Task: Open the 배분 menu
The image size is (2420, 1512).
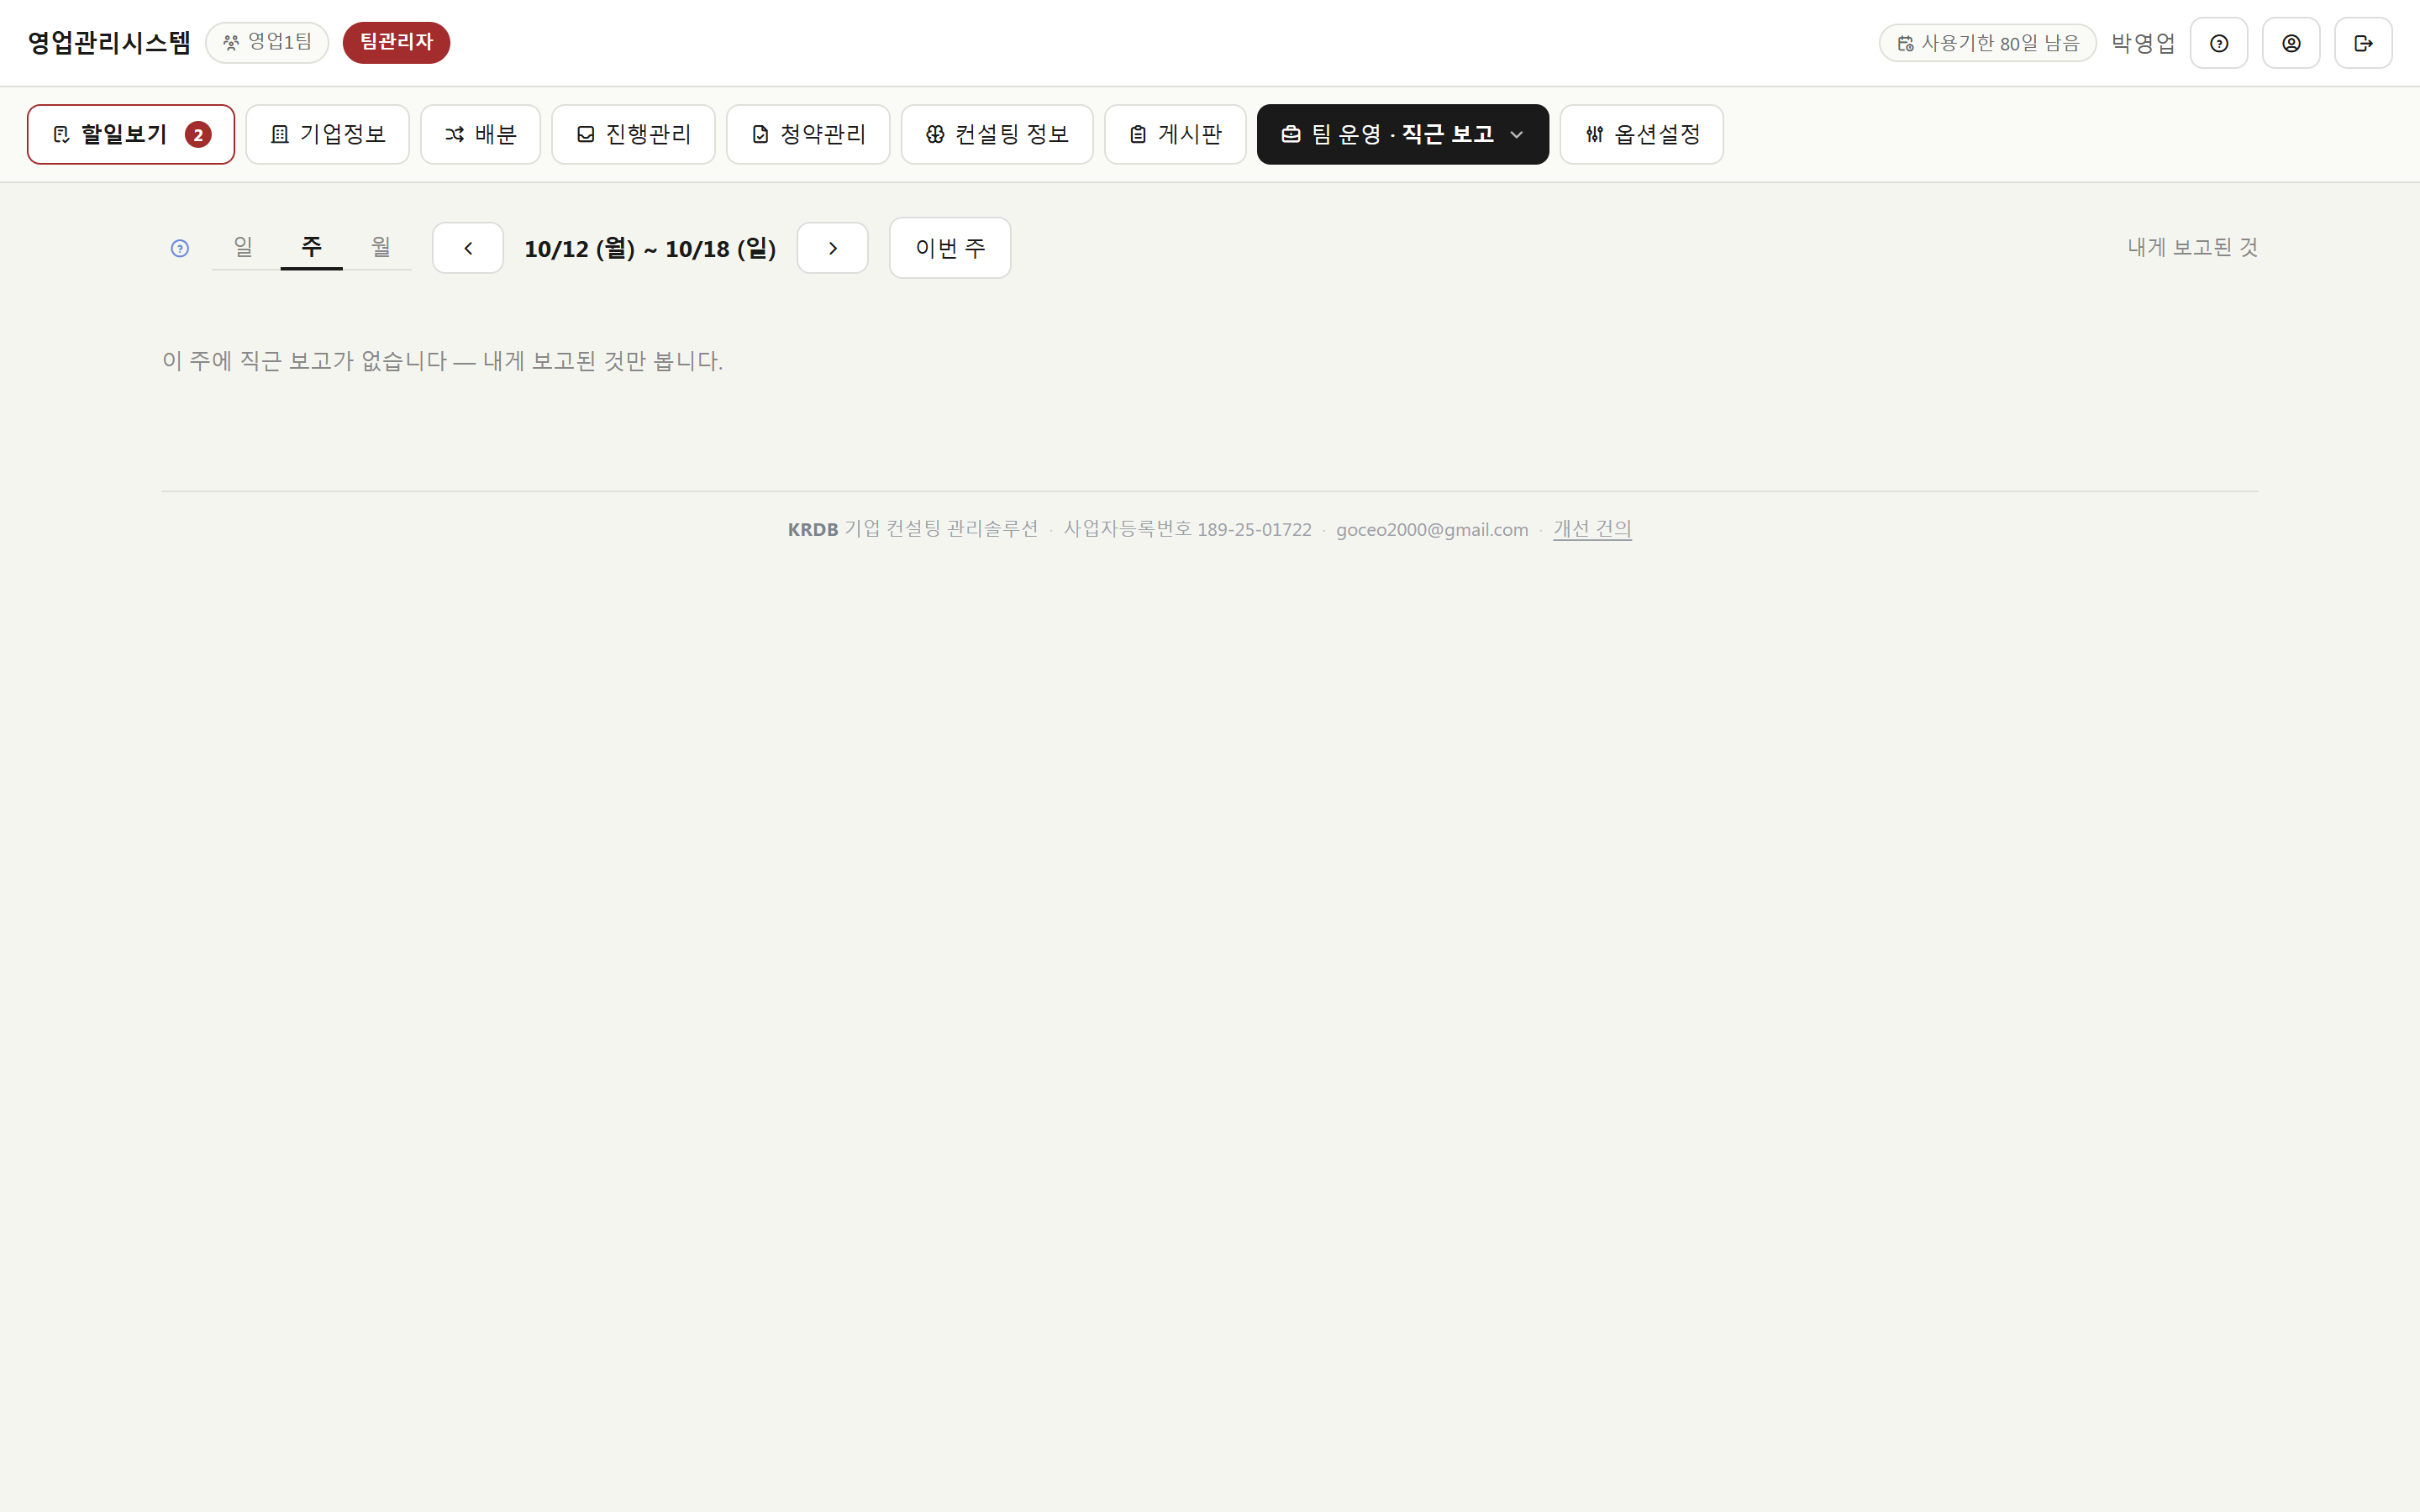Action: pos(480,134)
